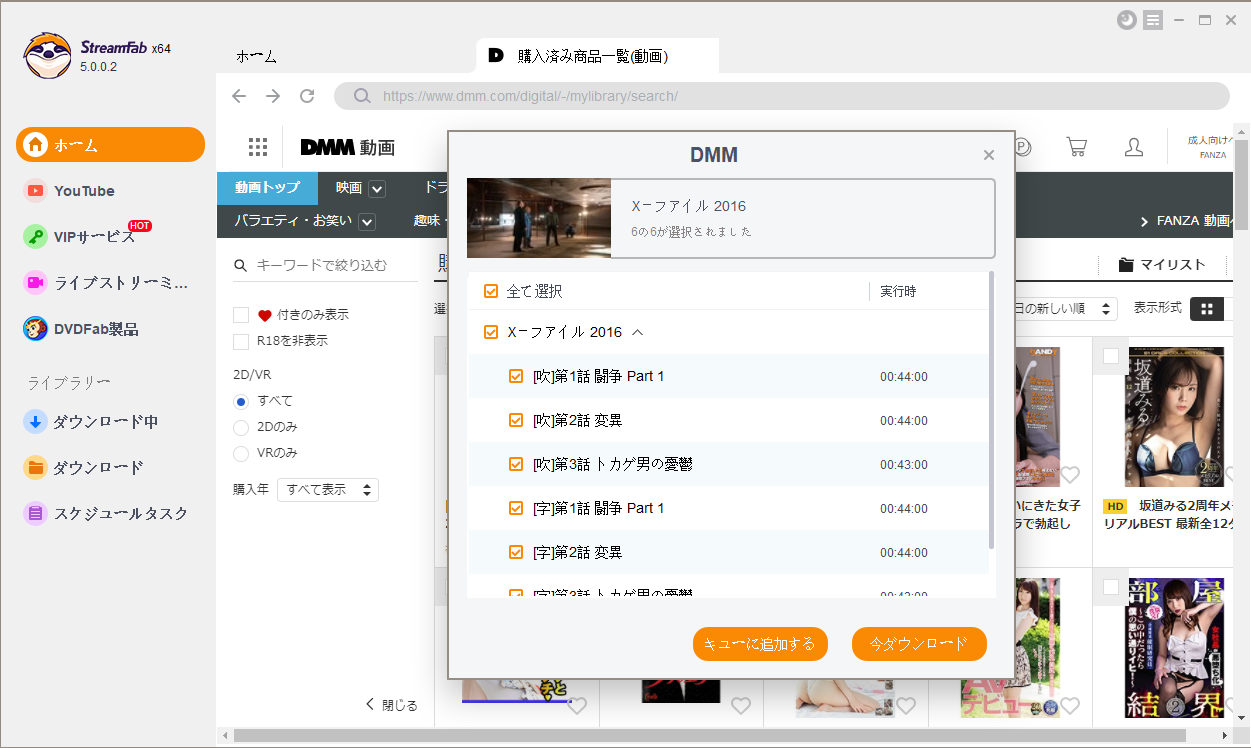Uncheck [吹]第2話 変異 episode

pos(516,421)
